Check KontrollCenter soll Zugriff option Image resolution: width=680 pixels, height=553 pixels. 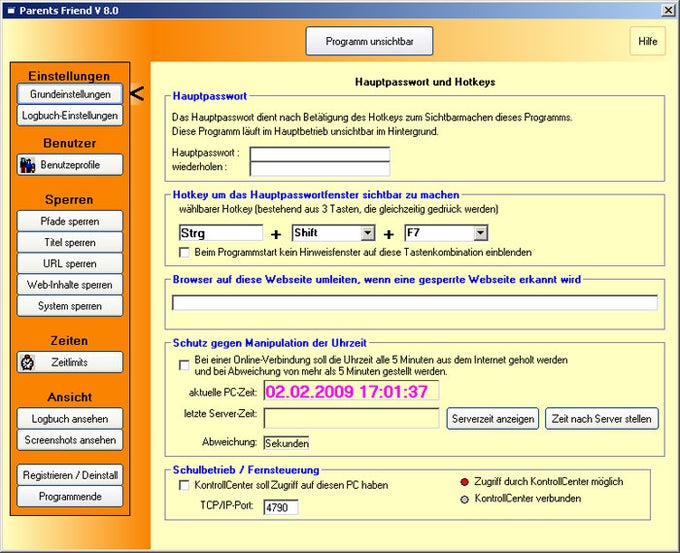click(184, 485)
